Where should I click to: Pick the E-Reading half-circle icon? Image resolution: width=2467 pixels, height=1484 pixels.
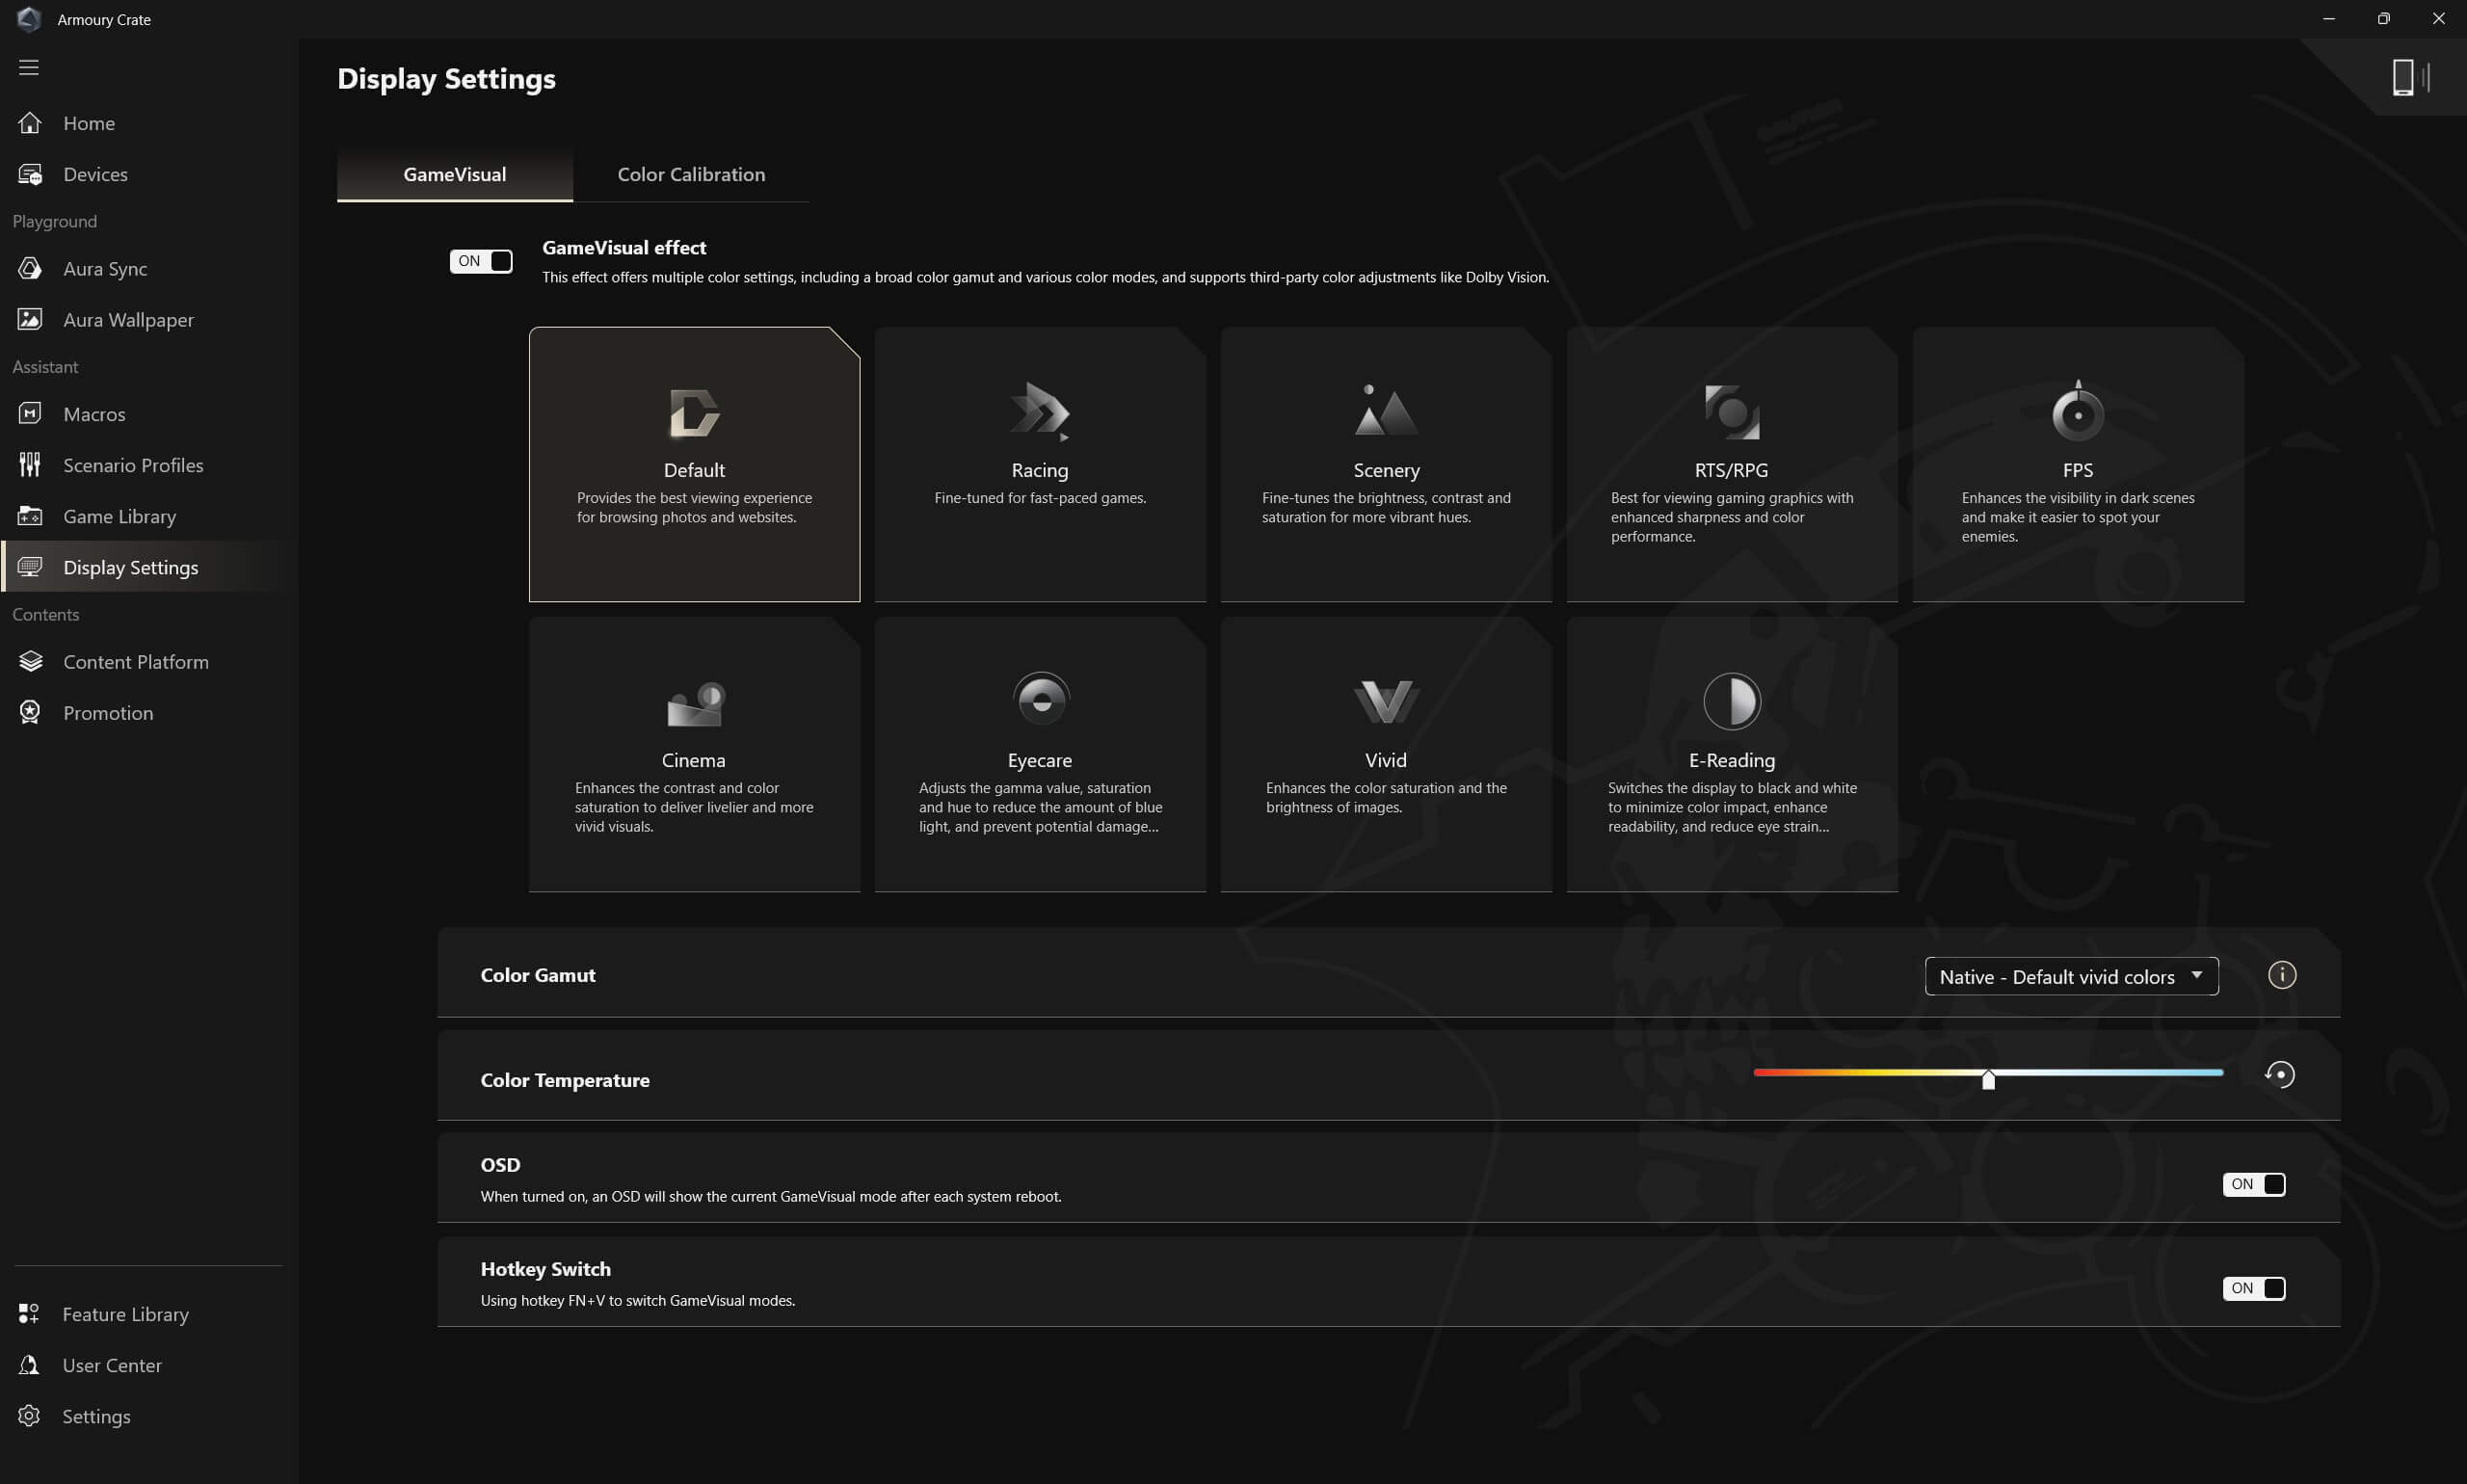coord(1731,700)
